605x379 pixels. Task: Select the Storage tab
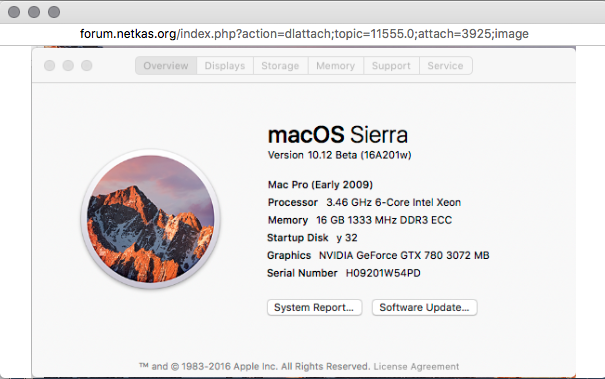(x=281, y=66)
